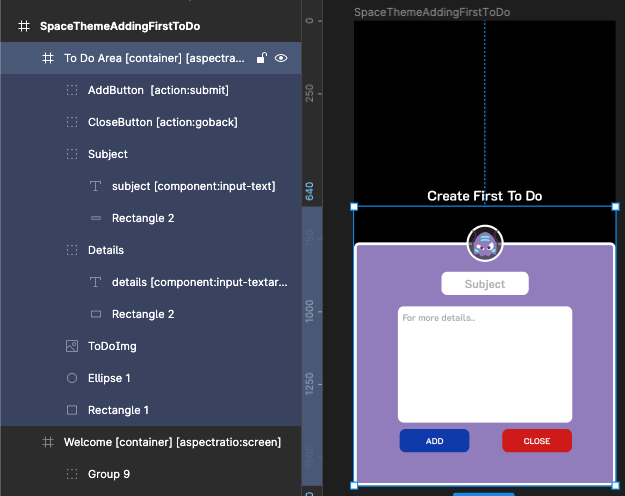Click rectangle icon of Rectangle 2 under Subject
The width and height of the screenshot is (625, 496).
pyautogui.click(x=96, y=218)
